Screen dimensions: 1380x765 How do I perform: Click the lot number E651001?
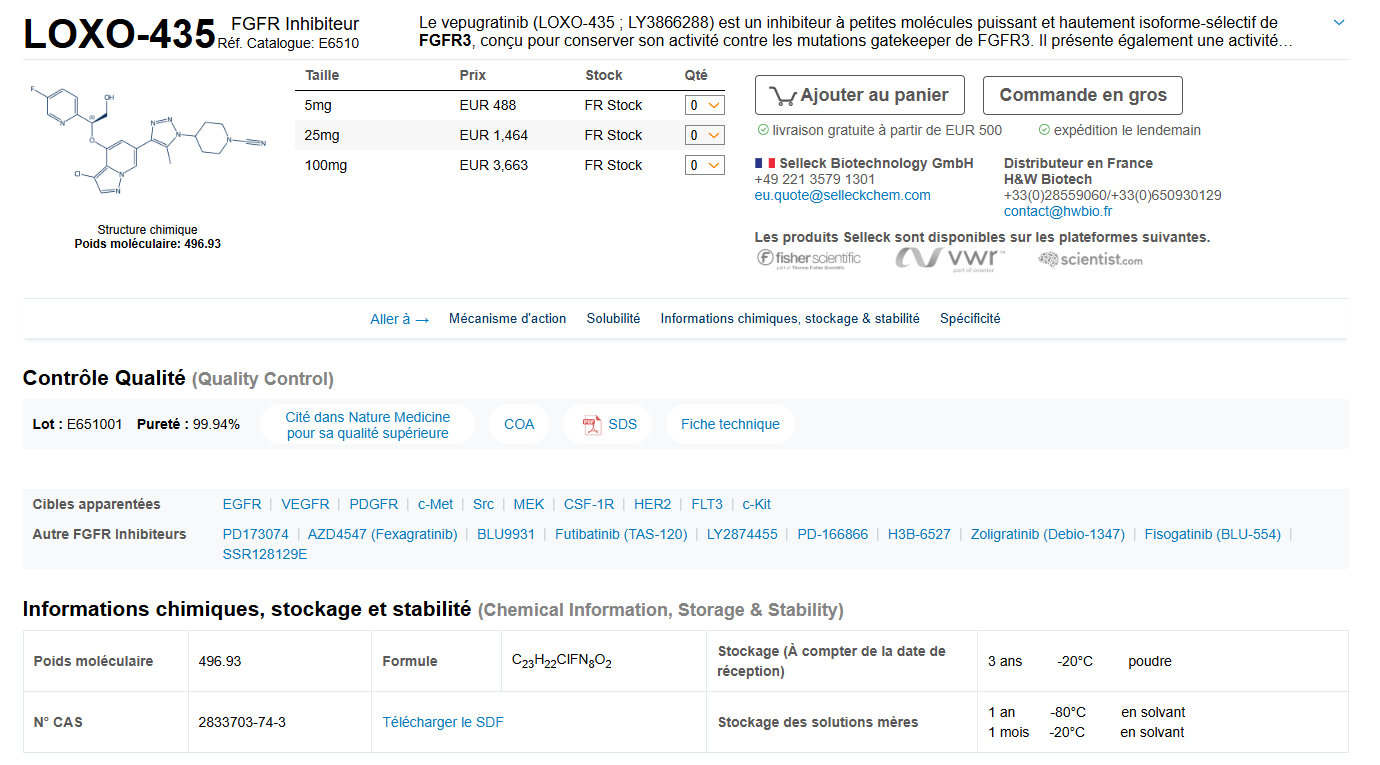coord(95,425)
